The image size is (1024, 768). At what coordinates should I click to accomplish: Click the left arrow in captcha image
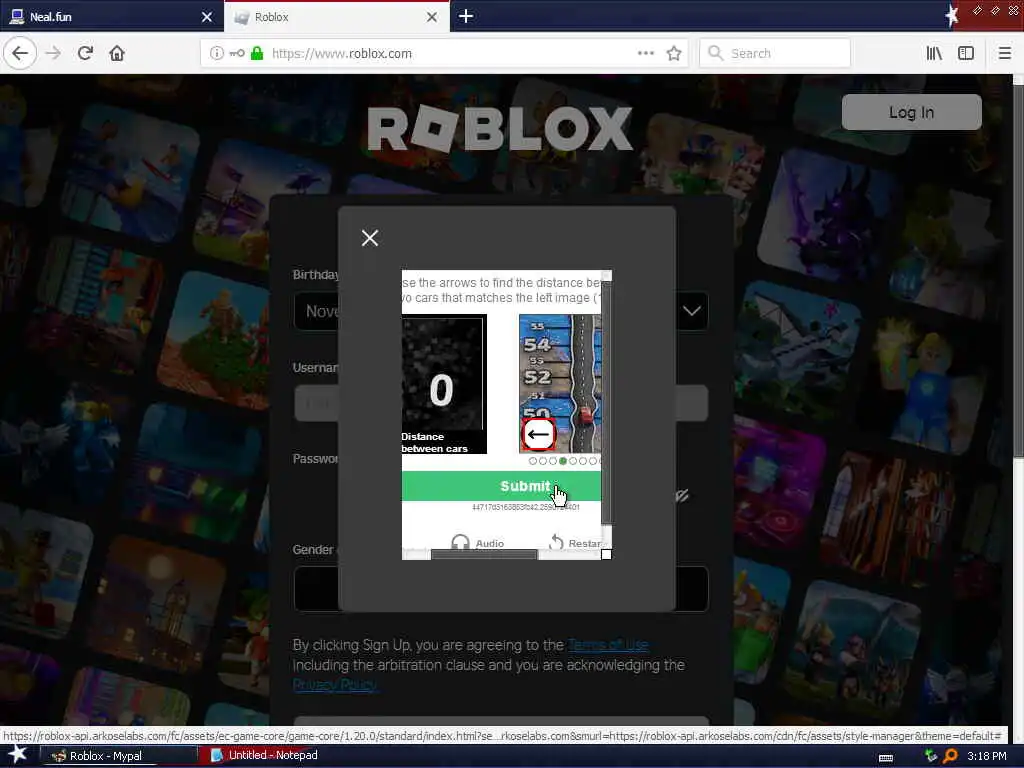click(538, 434)
